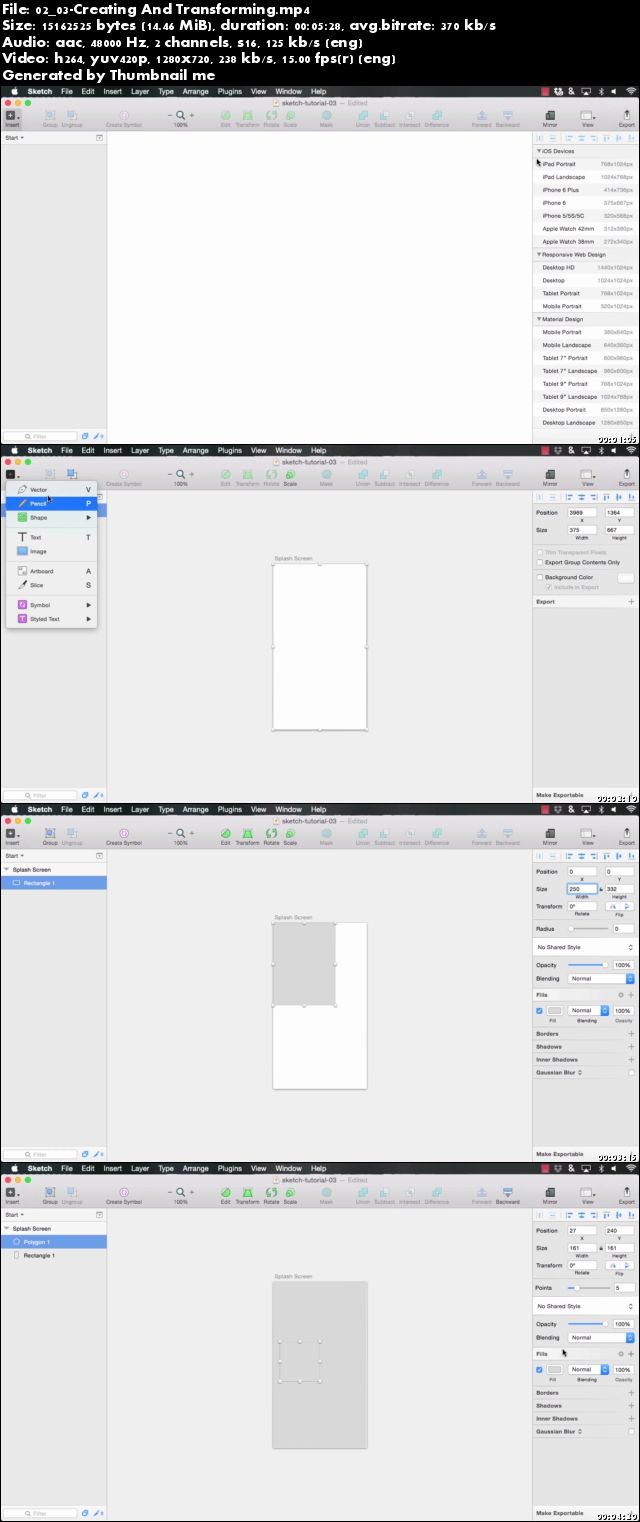Click Create Symbol in Rectangle 1 selected frame's toolbar
Screen dimensions: 640x1522
(124, 835)
